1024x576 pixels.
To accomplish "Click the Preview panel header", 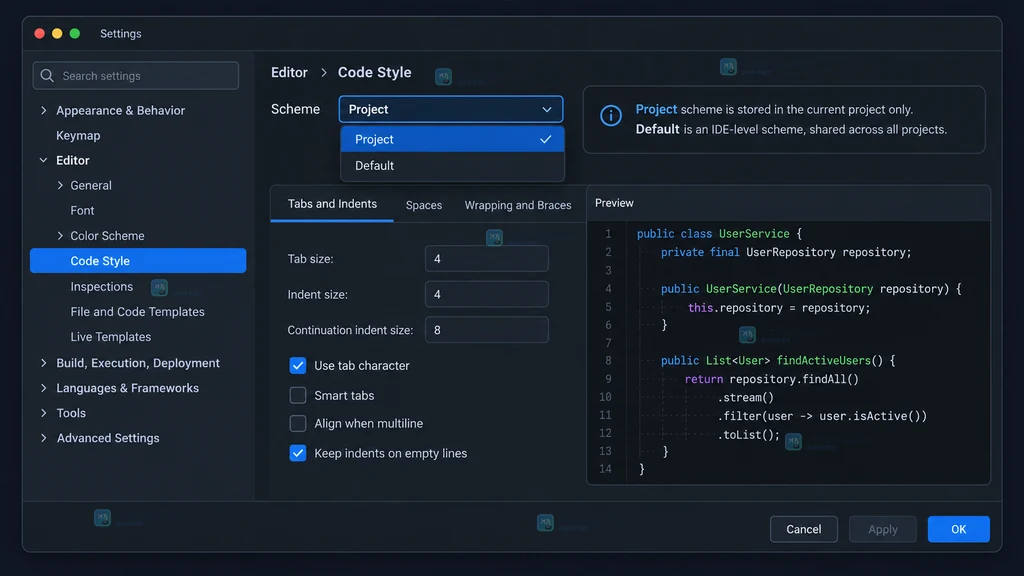I will point(614,203).
